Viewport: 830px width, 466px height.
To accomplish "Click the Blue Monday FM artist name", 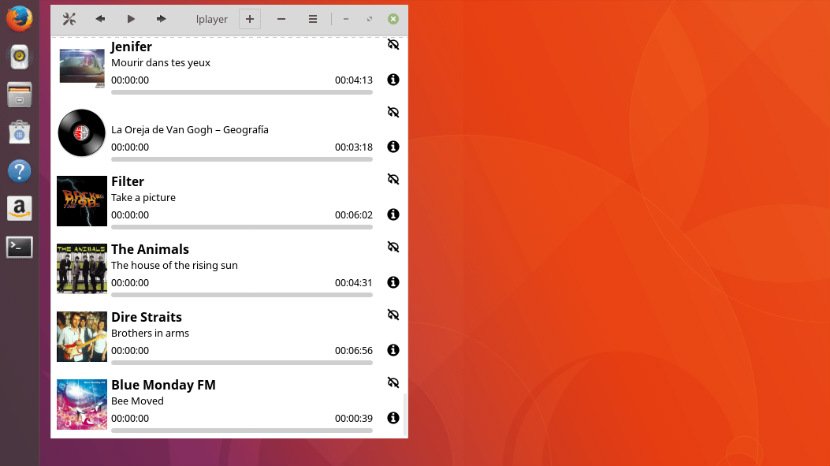I will point(163,385).
